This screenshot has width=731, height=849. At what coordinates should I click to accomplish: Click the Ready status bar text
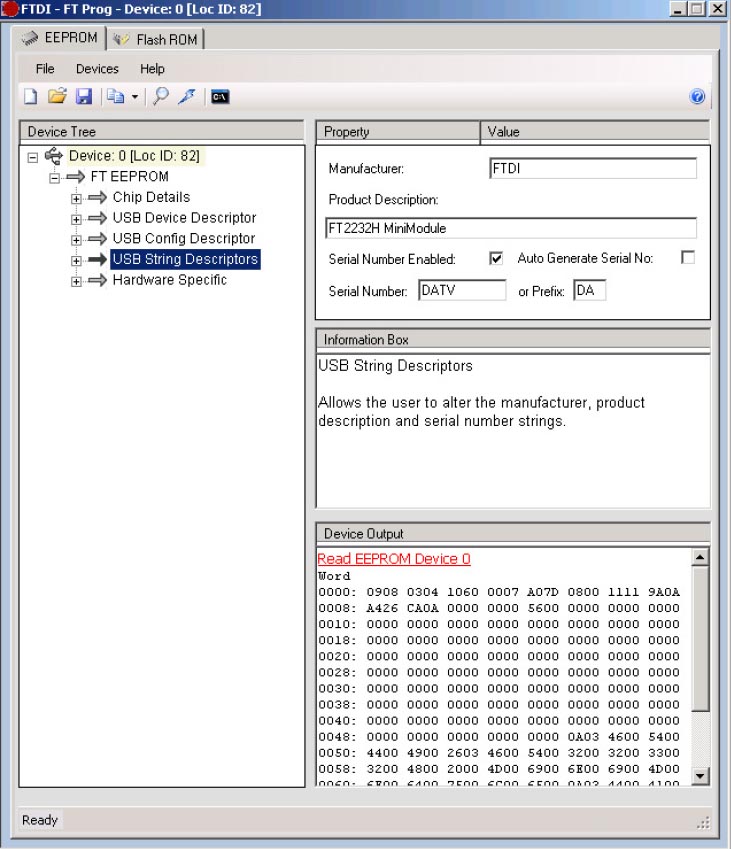(x=40, y=820)
